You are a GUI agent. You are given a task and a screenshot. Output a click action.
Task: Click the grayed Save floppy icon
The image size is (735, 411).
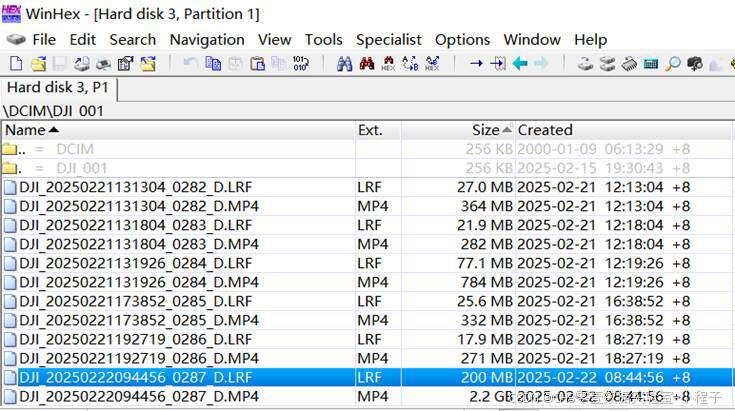click(60, 63)
